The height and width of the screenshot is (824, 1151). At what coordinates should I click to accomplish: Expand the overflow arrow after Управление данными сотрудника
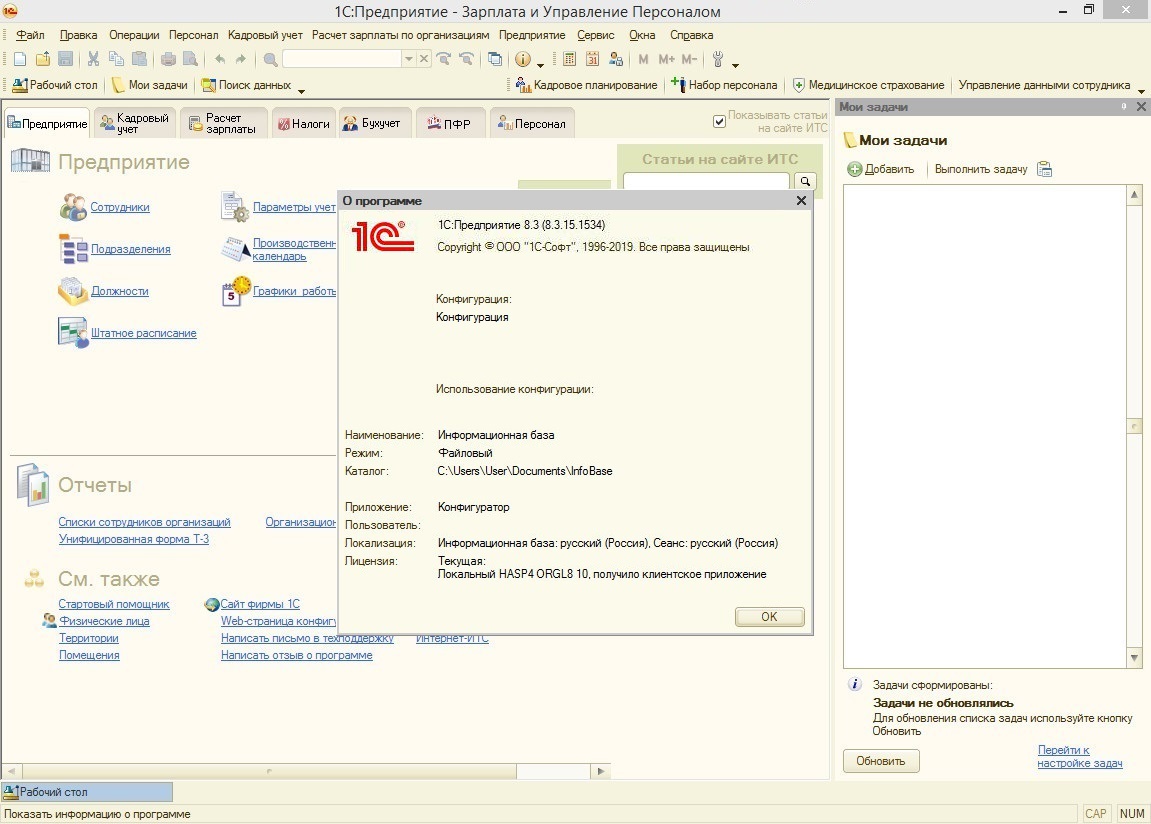coord(1141,90)
